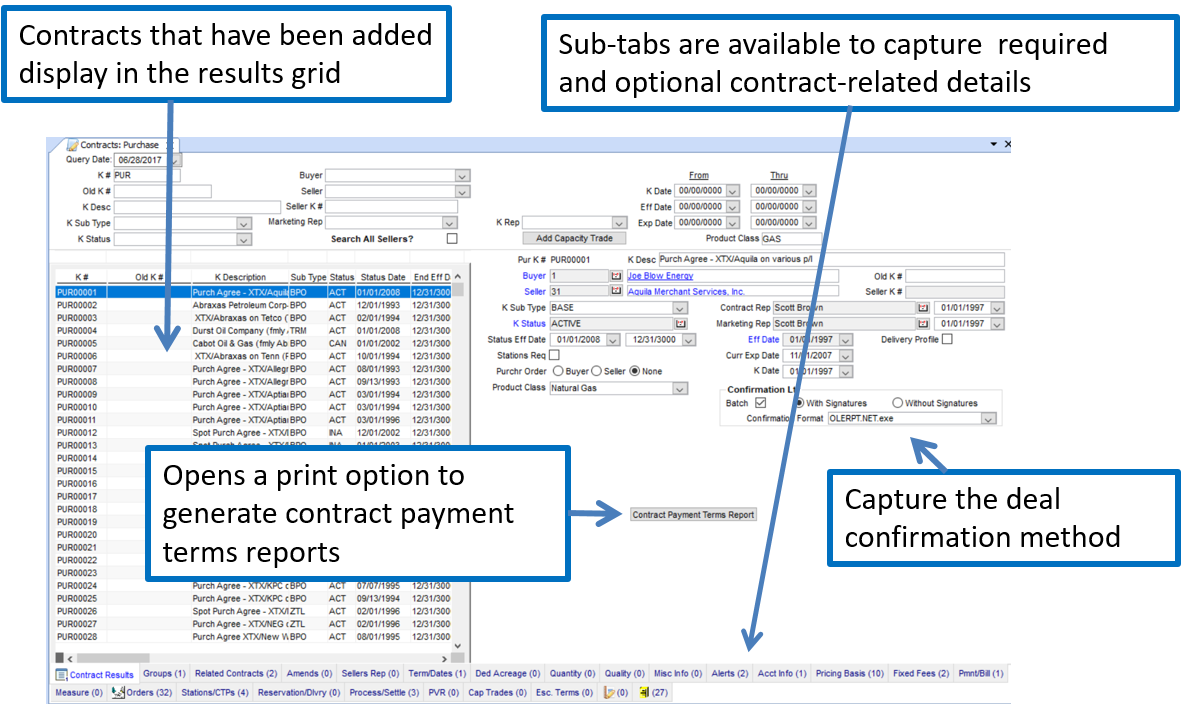Open the K Status lookup icon next to ACTIVE
The width and height of the screenshot is (1183, 706).
coord(680,324)
